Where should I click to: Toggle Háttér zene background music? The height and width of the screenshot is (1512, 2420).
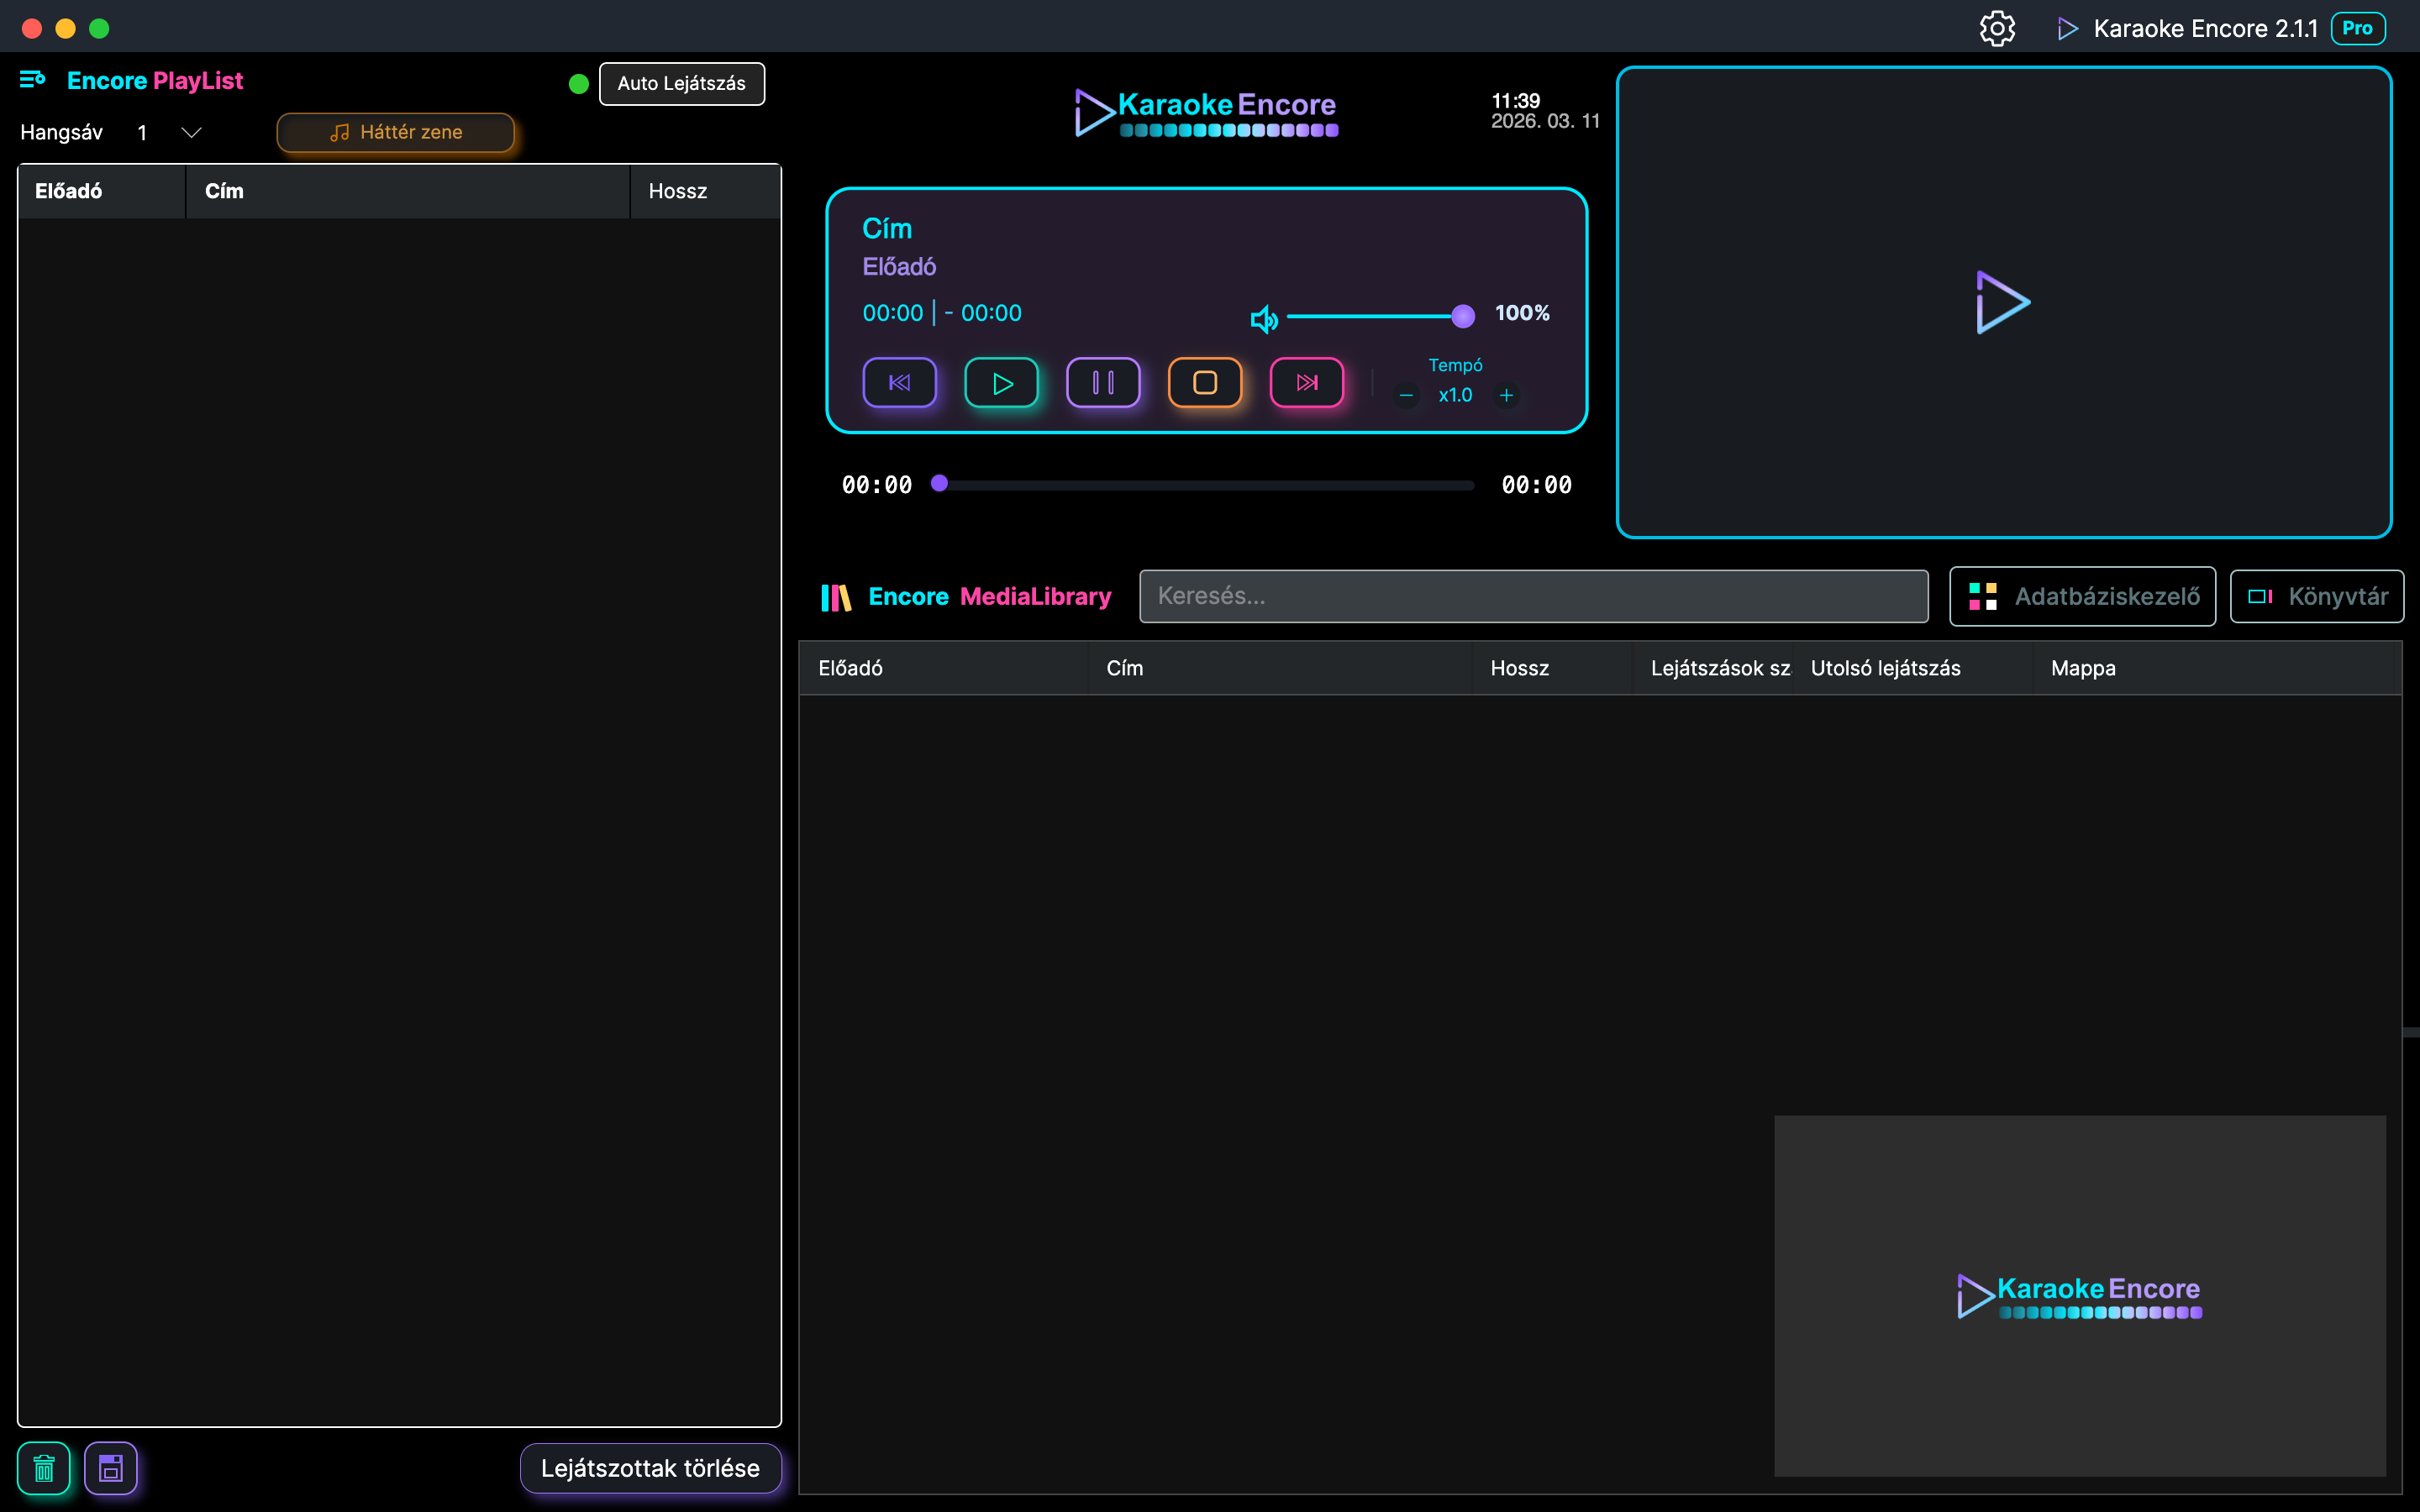click(x=396, y=132)
